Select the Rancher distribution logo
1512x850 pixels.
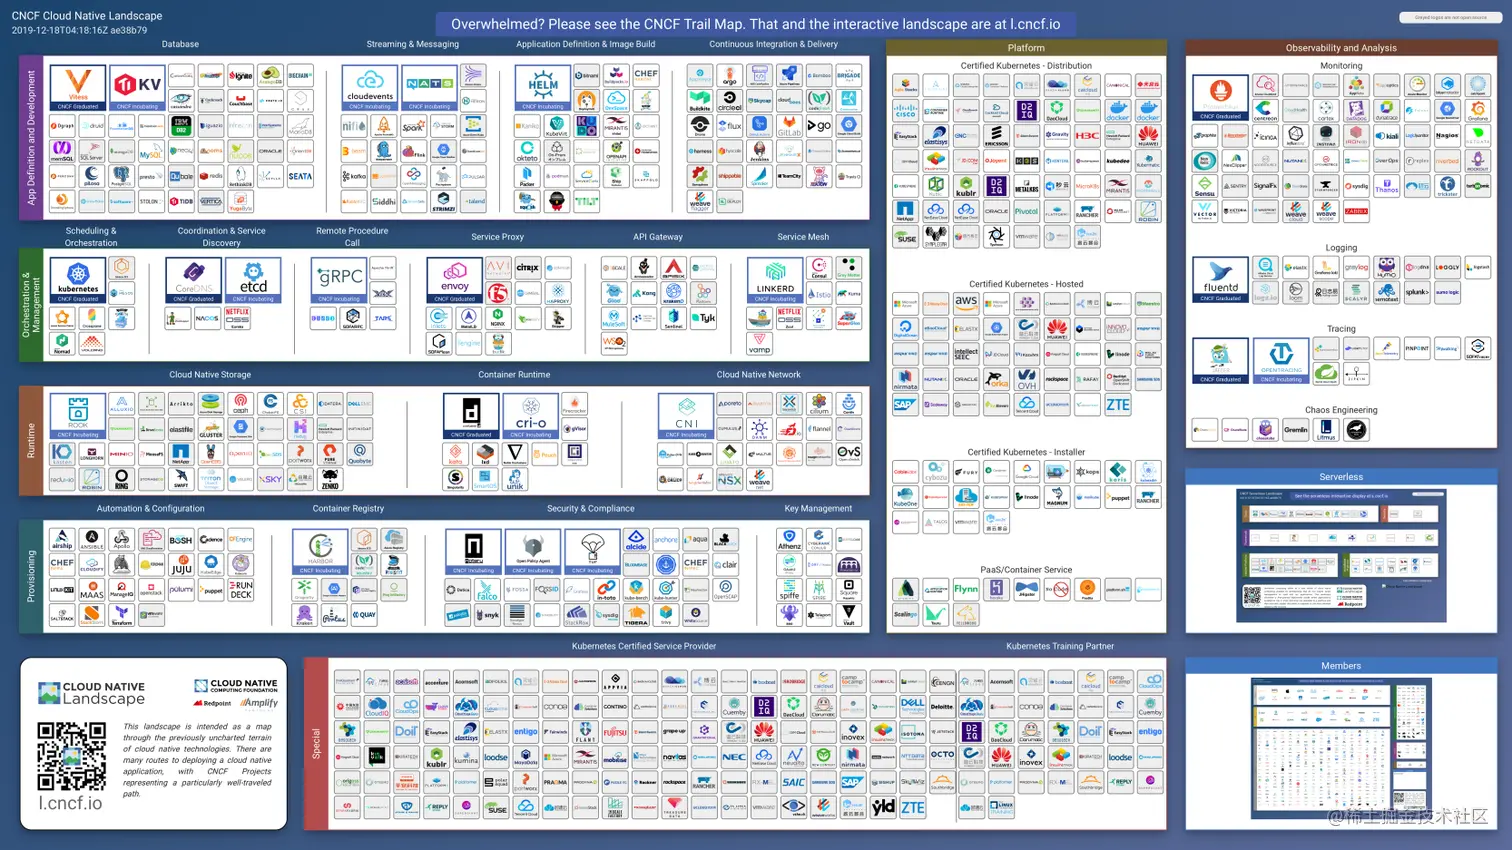pyautogui.click(x=1087, y=211)
